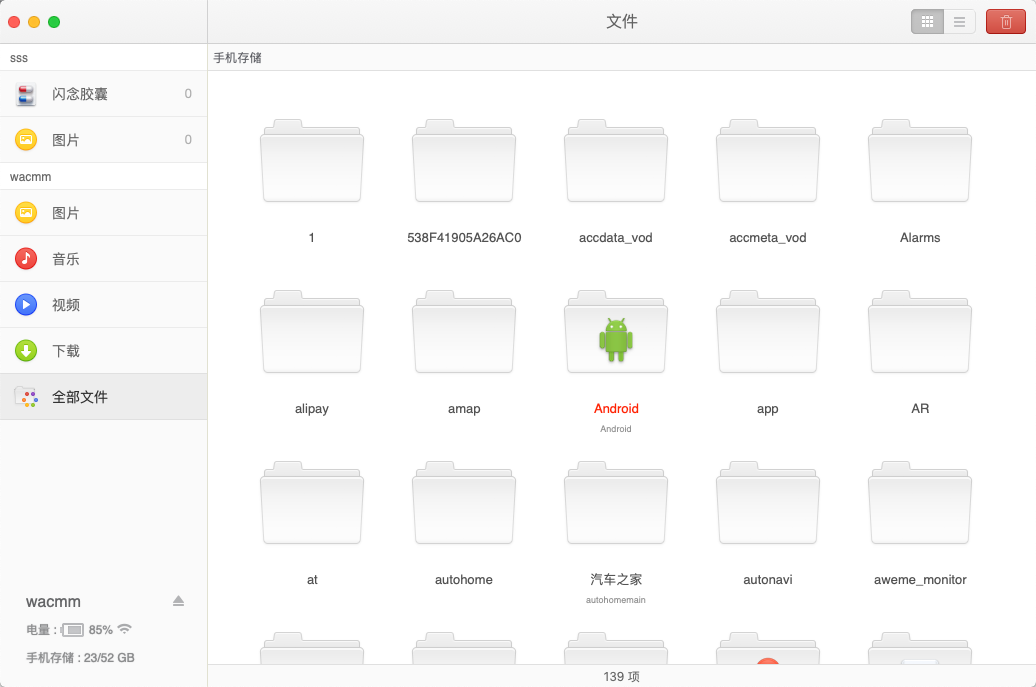The height and width of the screenshot is (687, 1036).
Task: Open the 538F41905A26AC0 folder
Action: pyautogui.click(x=463, y=162)
